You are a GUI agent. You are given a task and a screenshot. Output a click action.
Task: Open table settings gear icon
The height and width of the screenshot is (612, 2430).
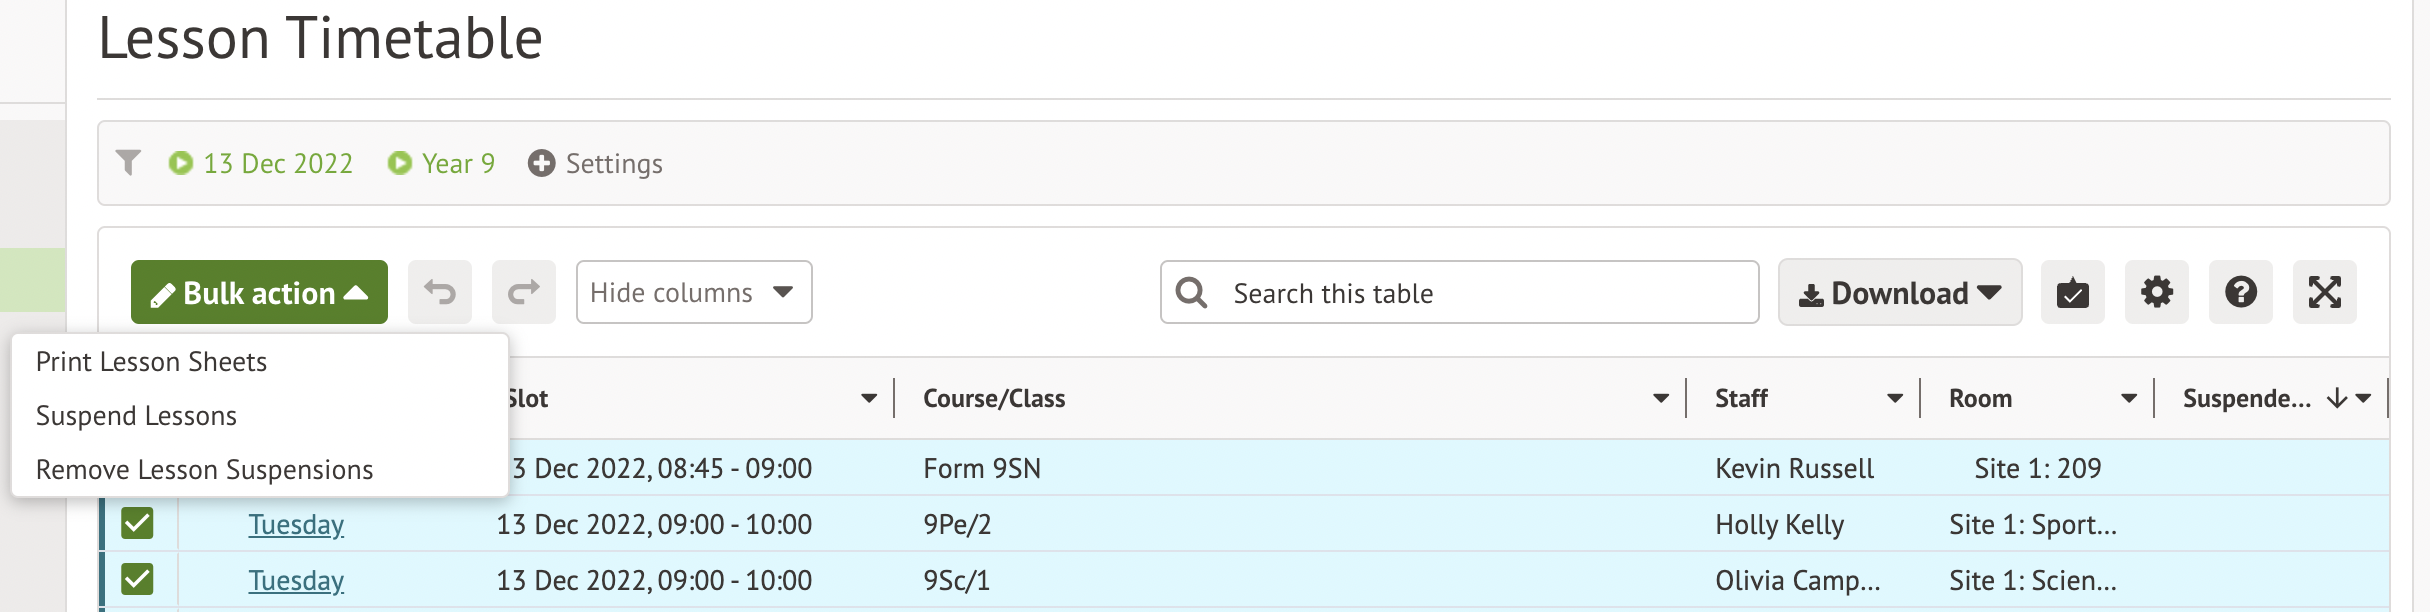point(2156,292)
